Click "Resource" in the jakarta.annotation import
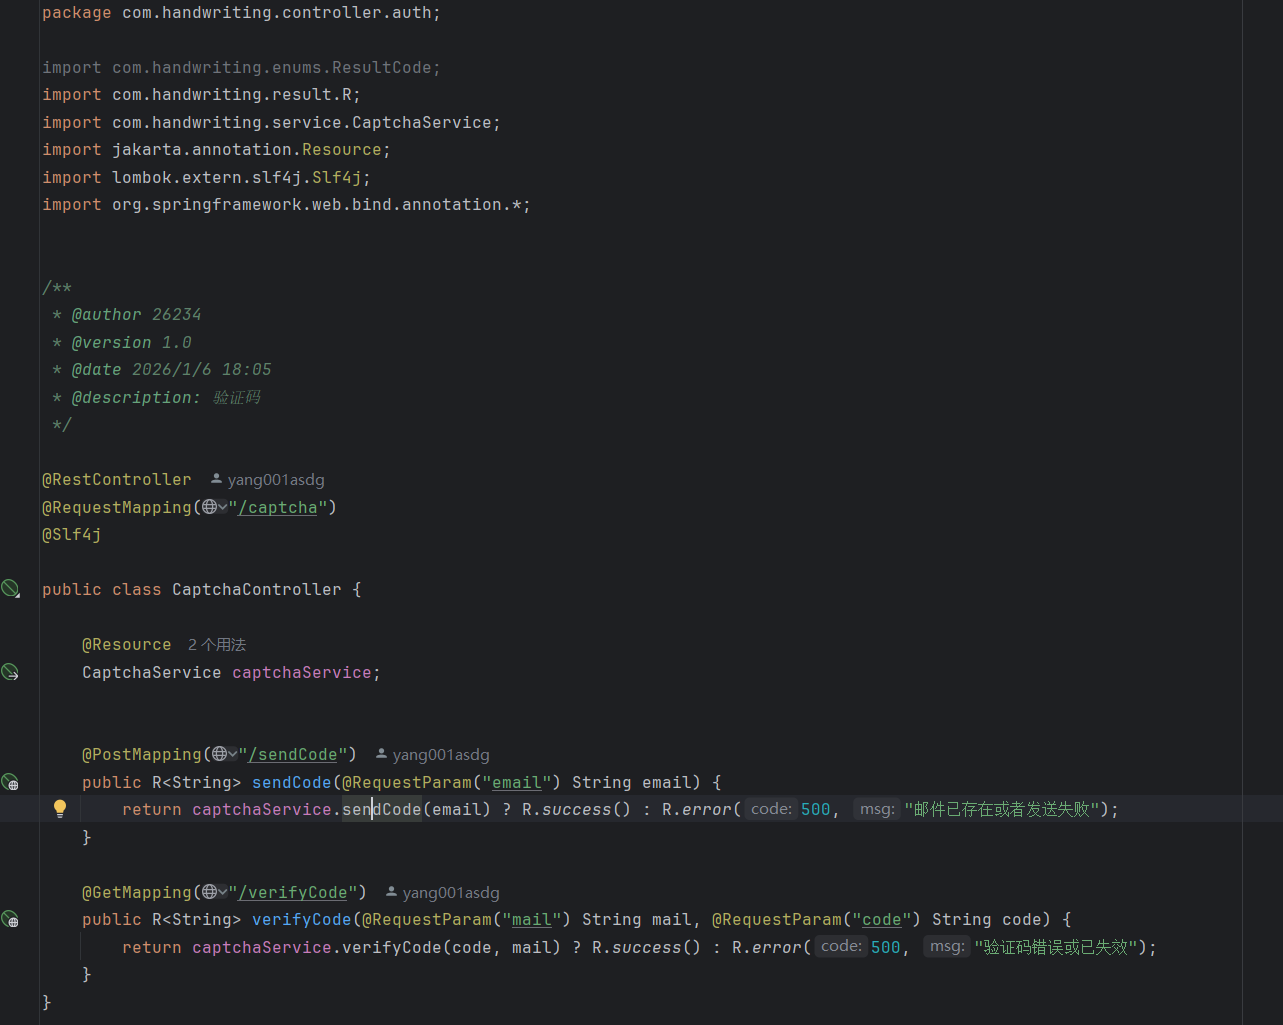The width and height of the screenshot is (1283, 1025). click(x=341, y=149)
